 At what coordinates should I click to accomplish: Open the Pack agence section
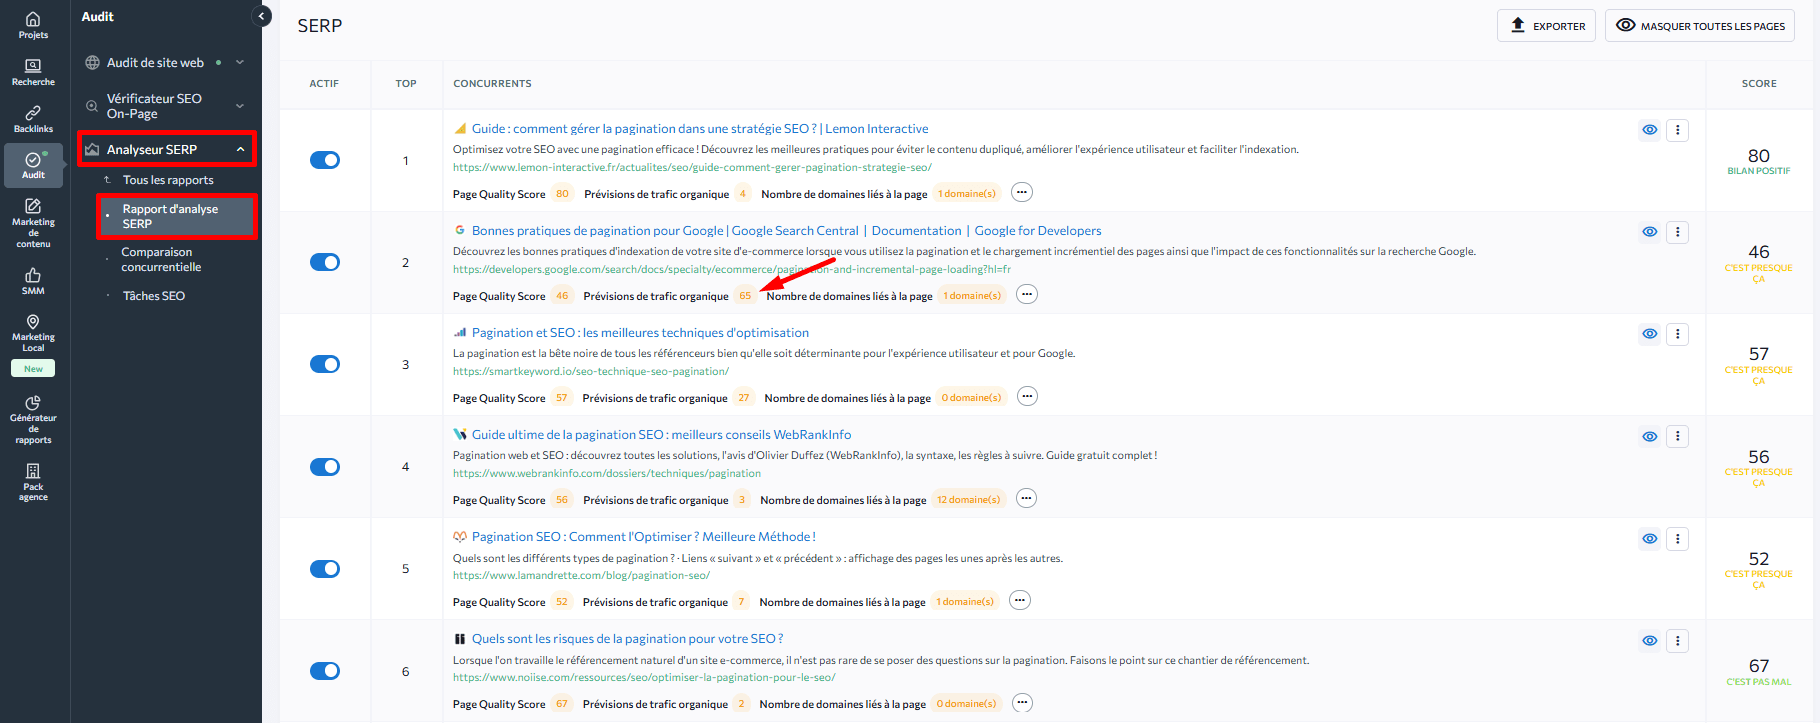click(33, 481)
